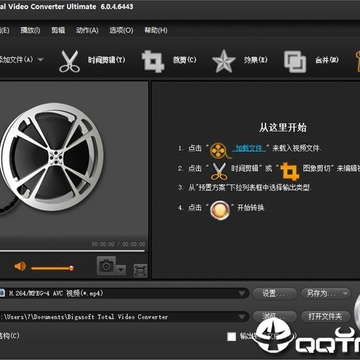Click the film reel preview area
Image resolution: width=360 pixels, height=360 pixels.
(74, 159)
